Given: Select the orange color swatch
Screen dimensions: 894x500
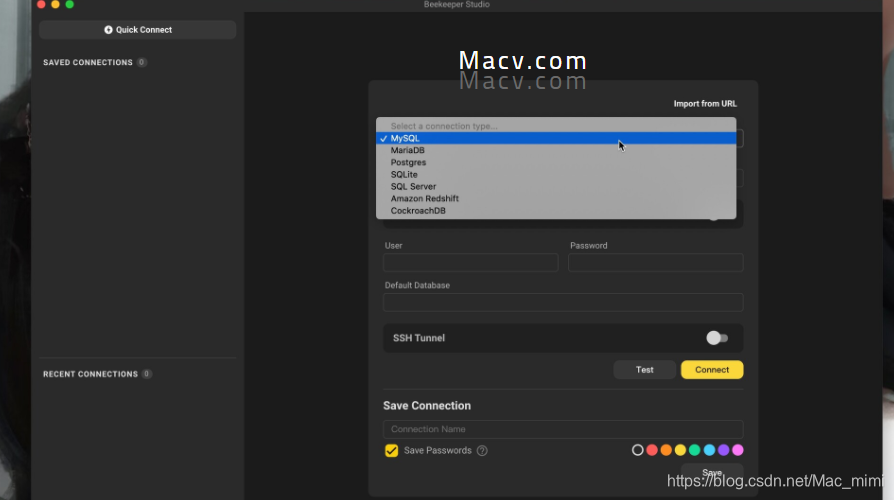Looking at the screenshot, I should coord(666,450).
